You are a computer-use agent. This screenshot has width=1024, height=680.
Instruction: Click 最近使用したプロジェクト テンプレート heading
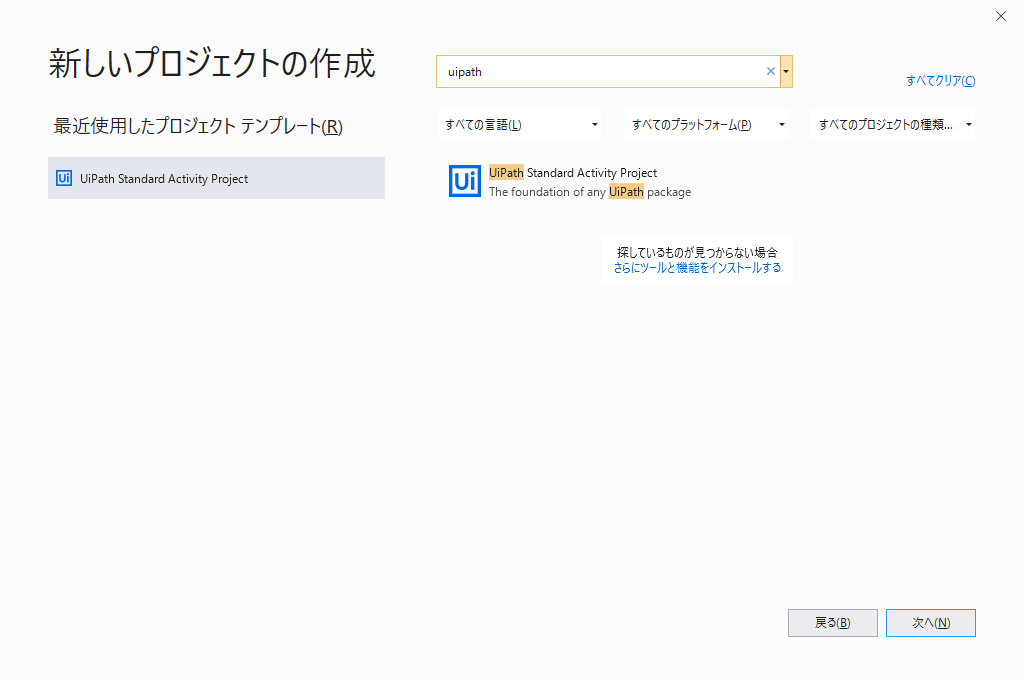[x=198, y=125]
